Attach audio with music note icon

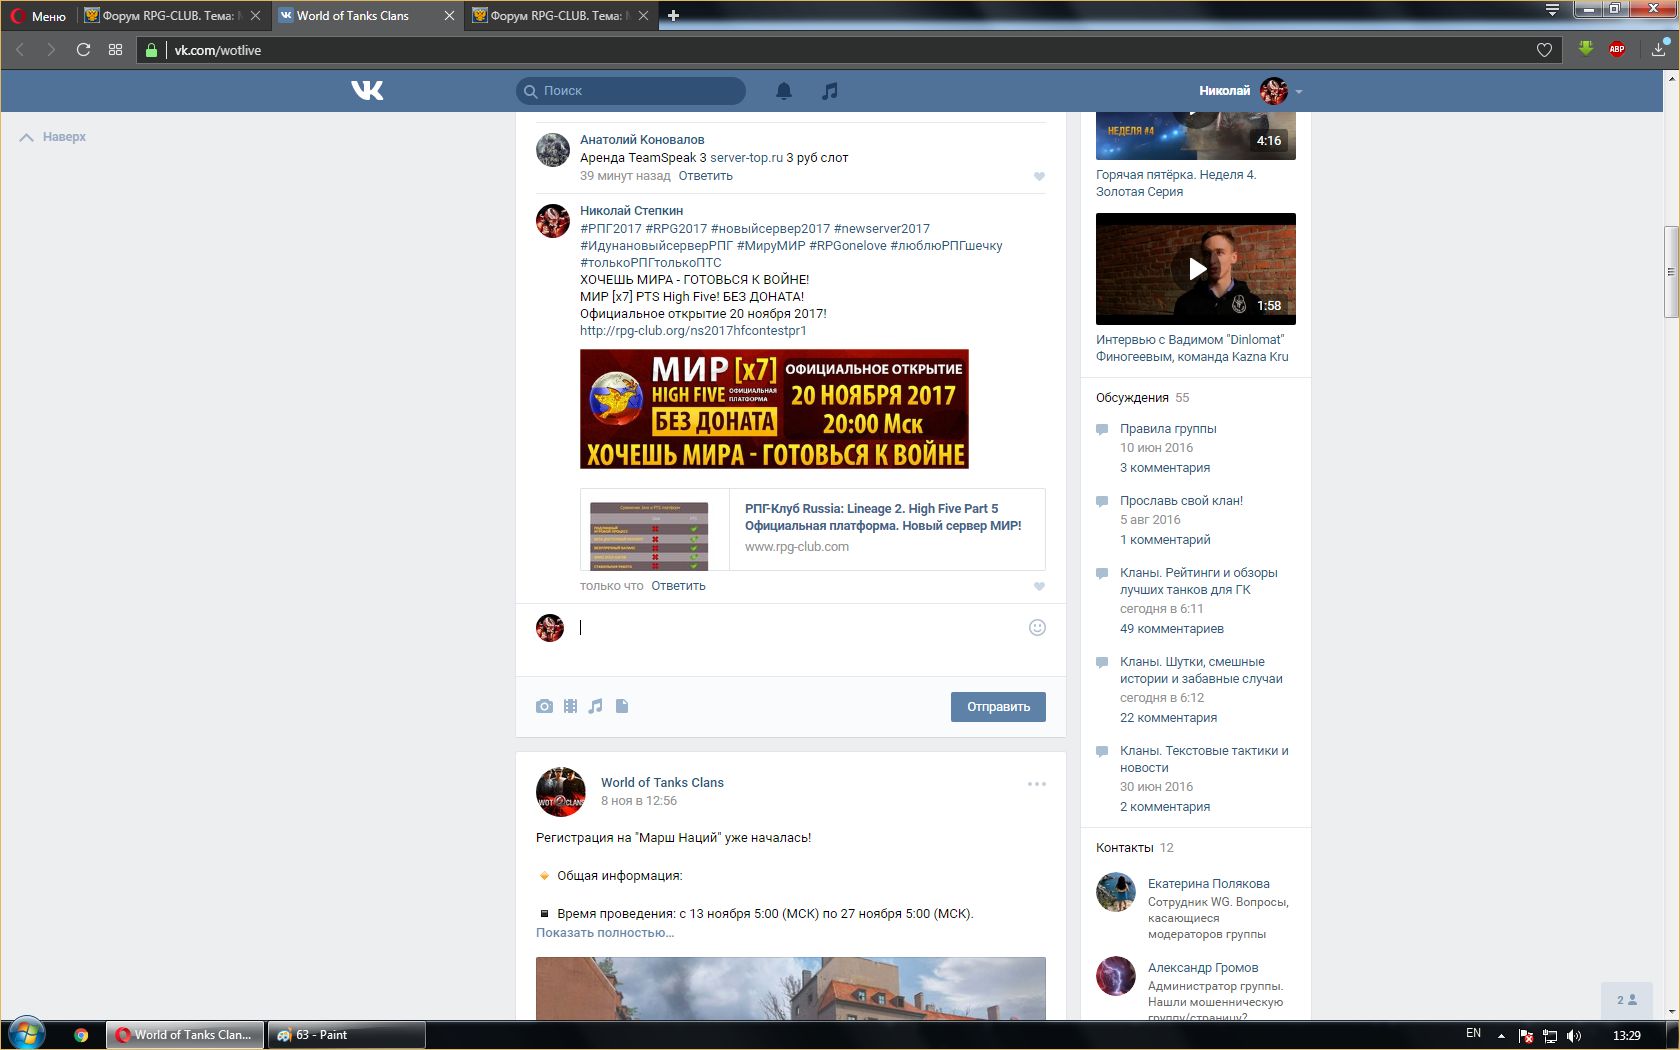tap(595, 706)
